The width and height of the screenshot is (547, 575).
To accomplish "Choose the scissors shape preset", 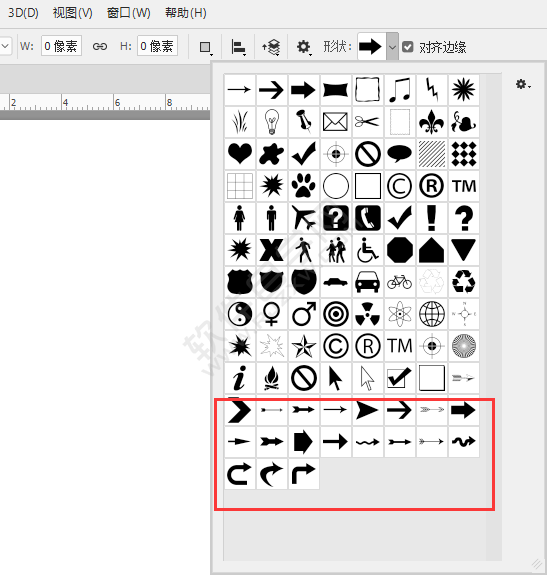I will 368,122.
